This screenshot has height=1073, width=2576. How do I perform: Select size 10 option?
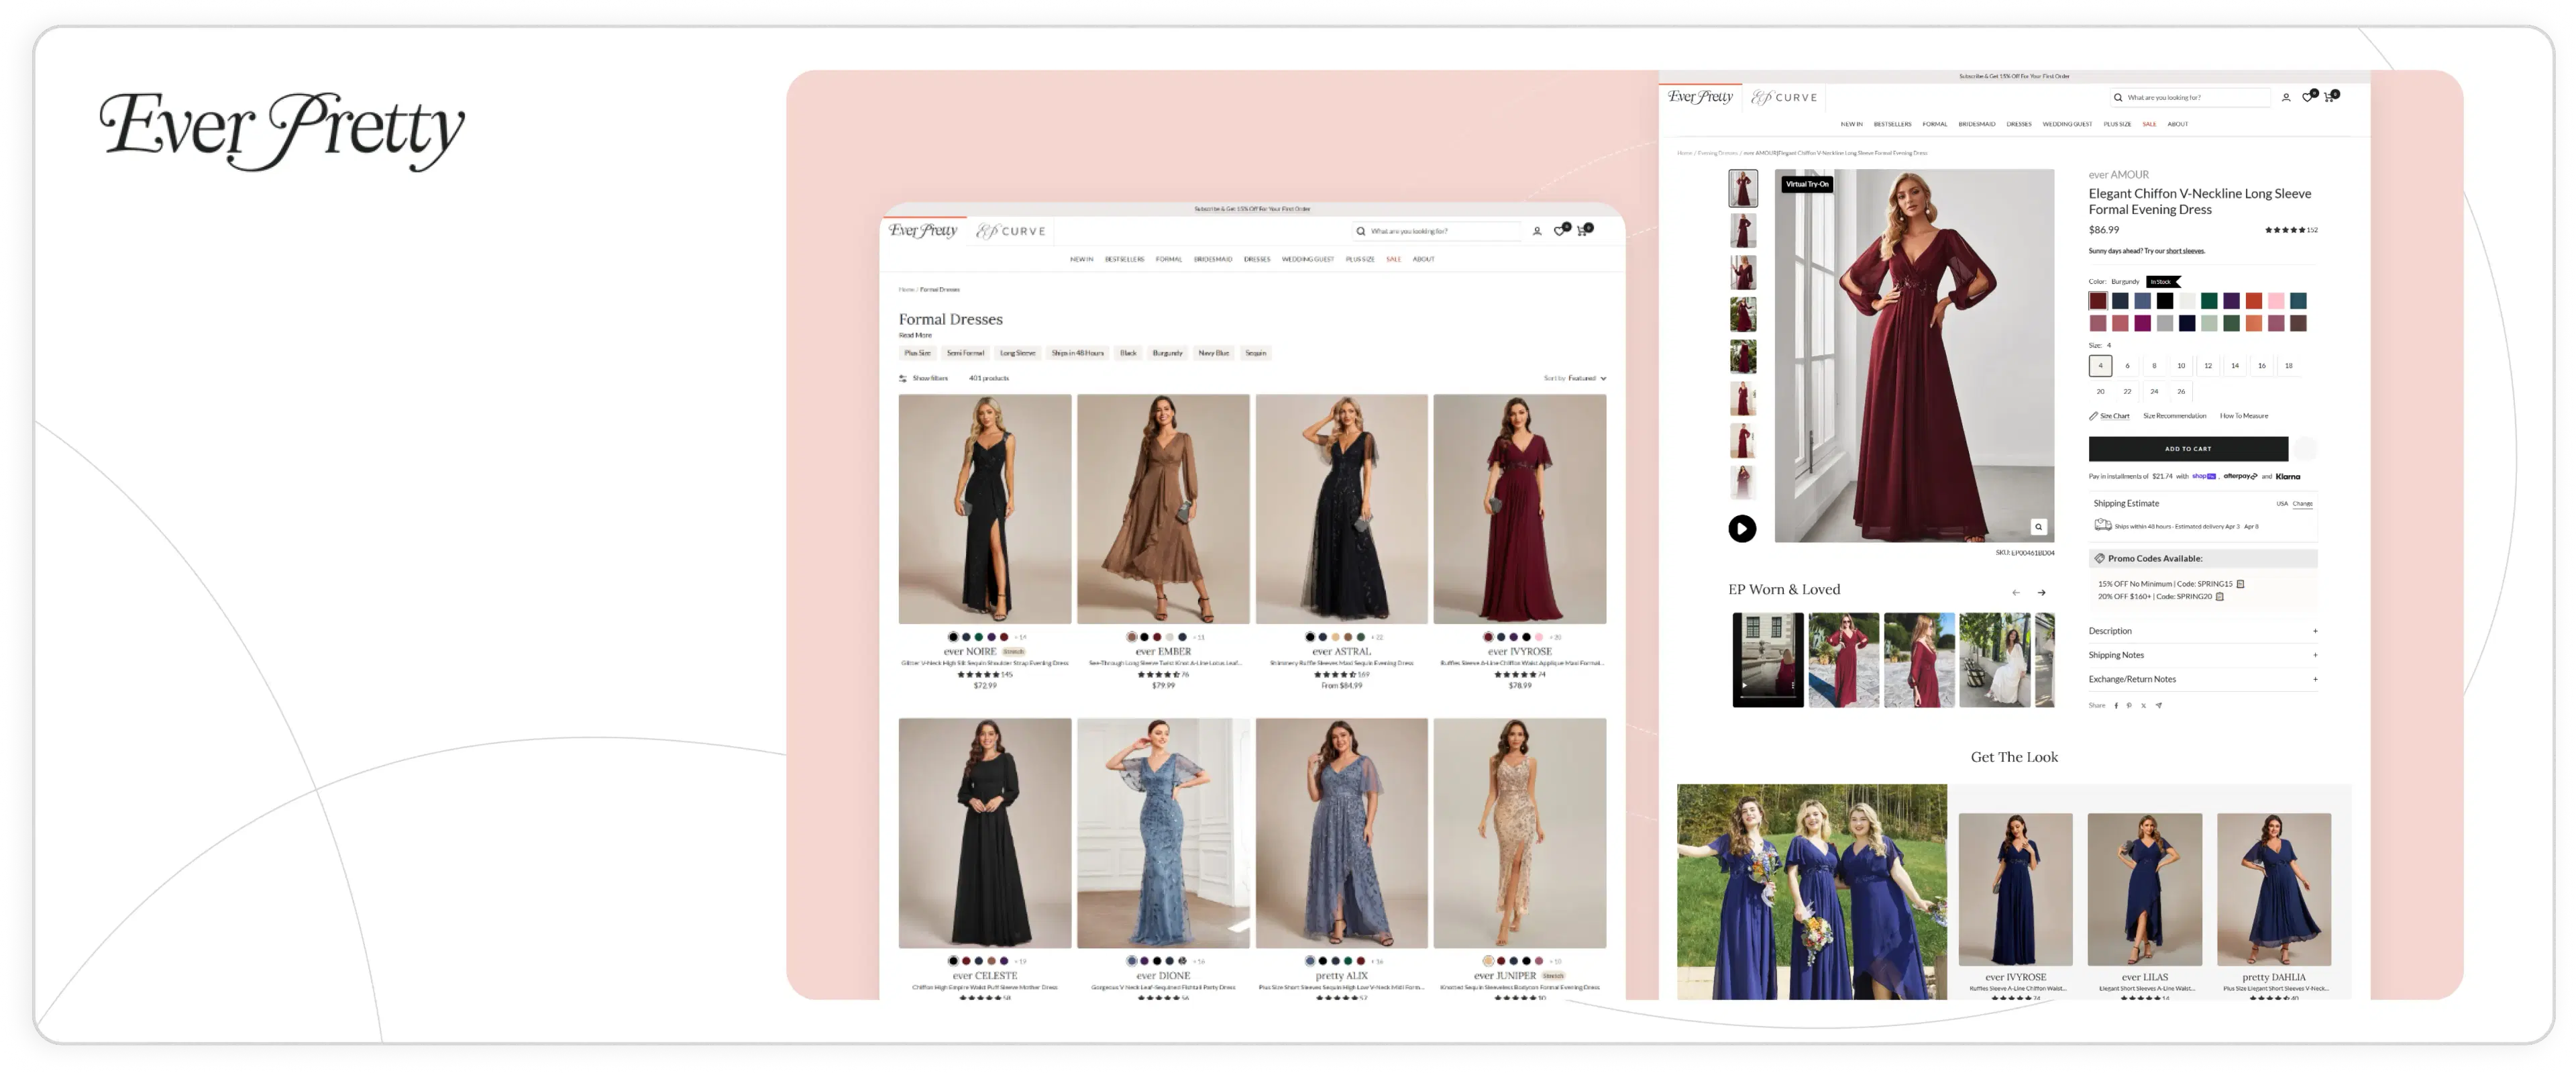[2181, 366]
